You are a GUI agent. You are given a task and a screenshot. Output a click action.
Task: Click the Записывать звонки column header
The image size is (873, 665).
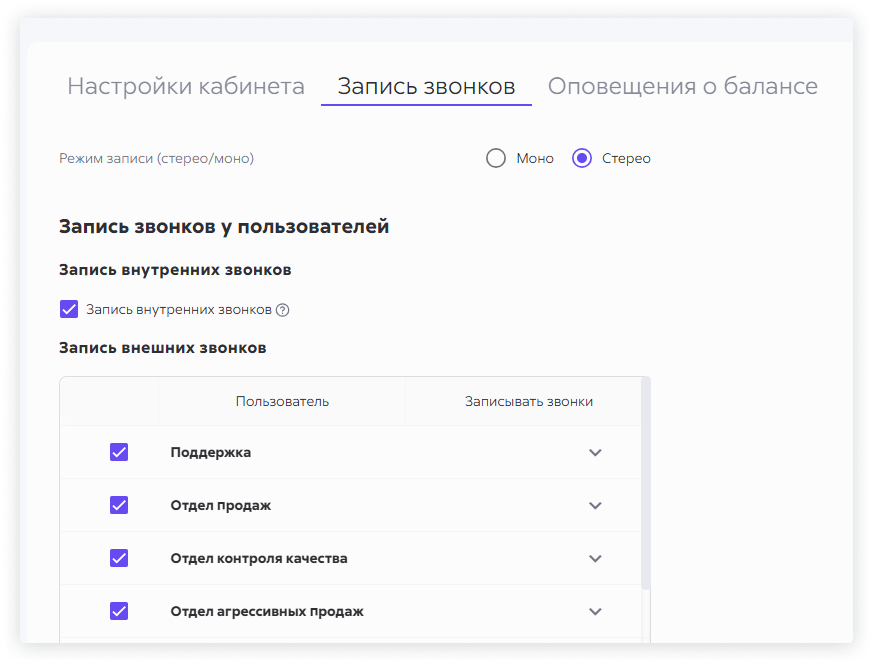(528, 401)
